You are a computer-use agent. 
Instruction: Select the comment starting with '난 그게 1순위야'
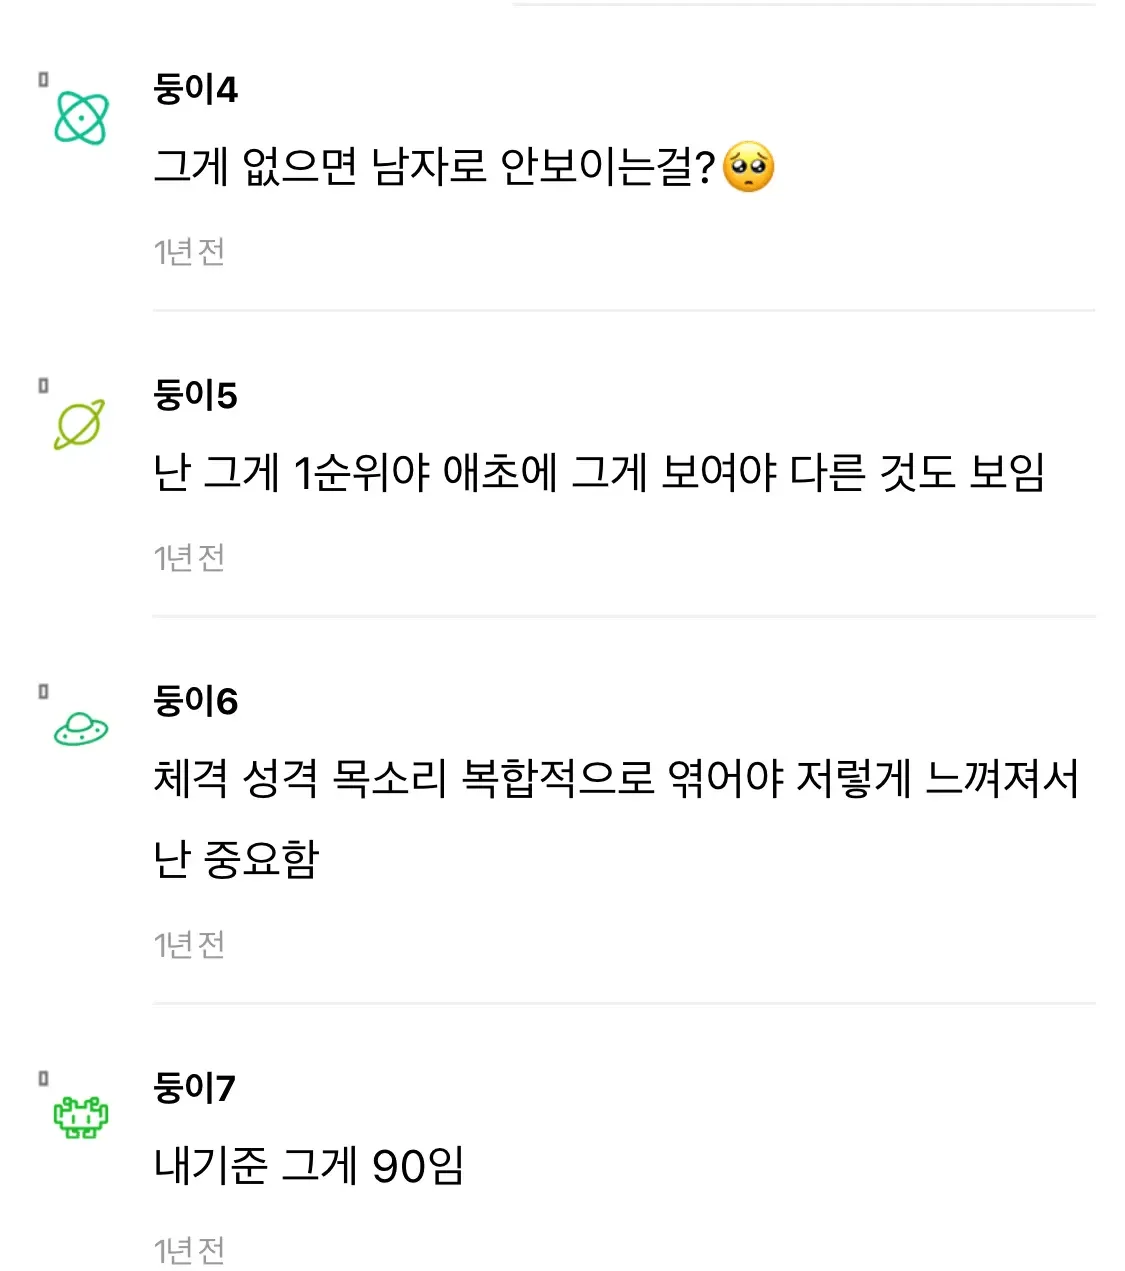(x=599, y=473)
